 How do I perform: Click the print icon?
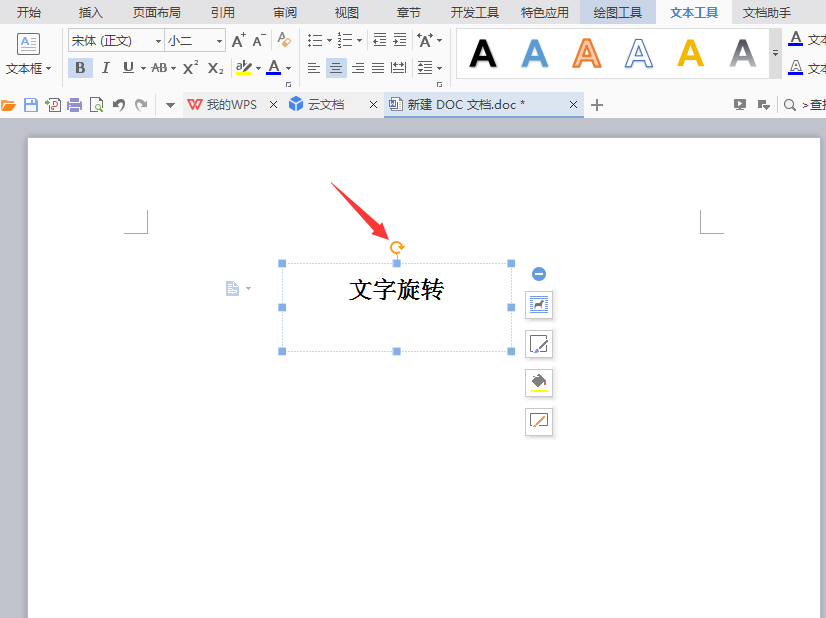click(x=75, y=105)
